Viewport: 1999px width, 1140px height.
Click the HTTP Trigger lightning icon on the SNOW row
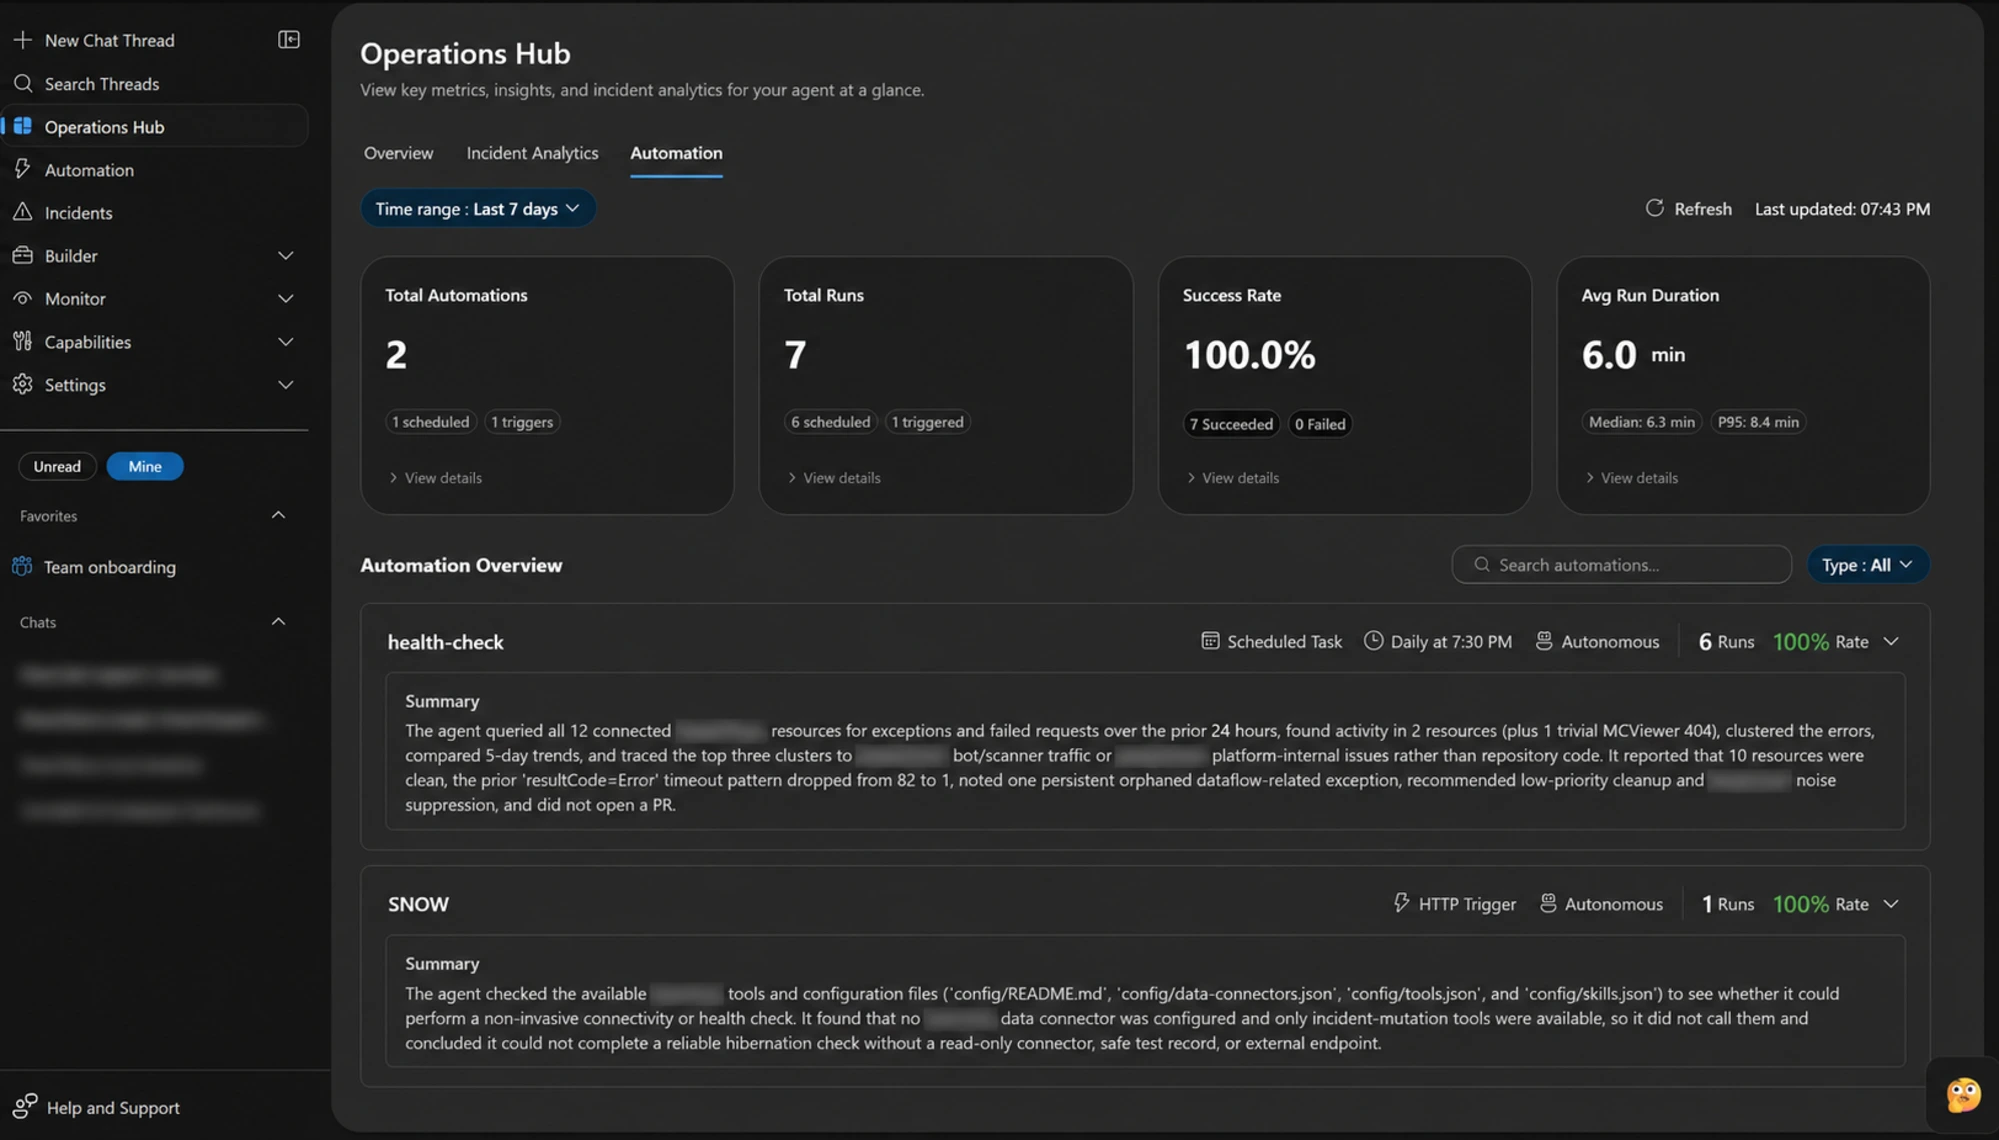coord(1402,903)
